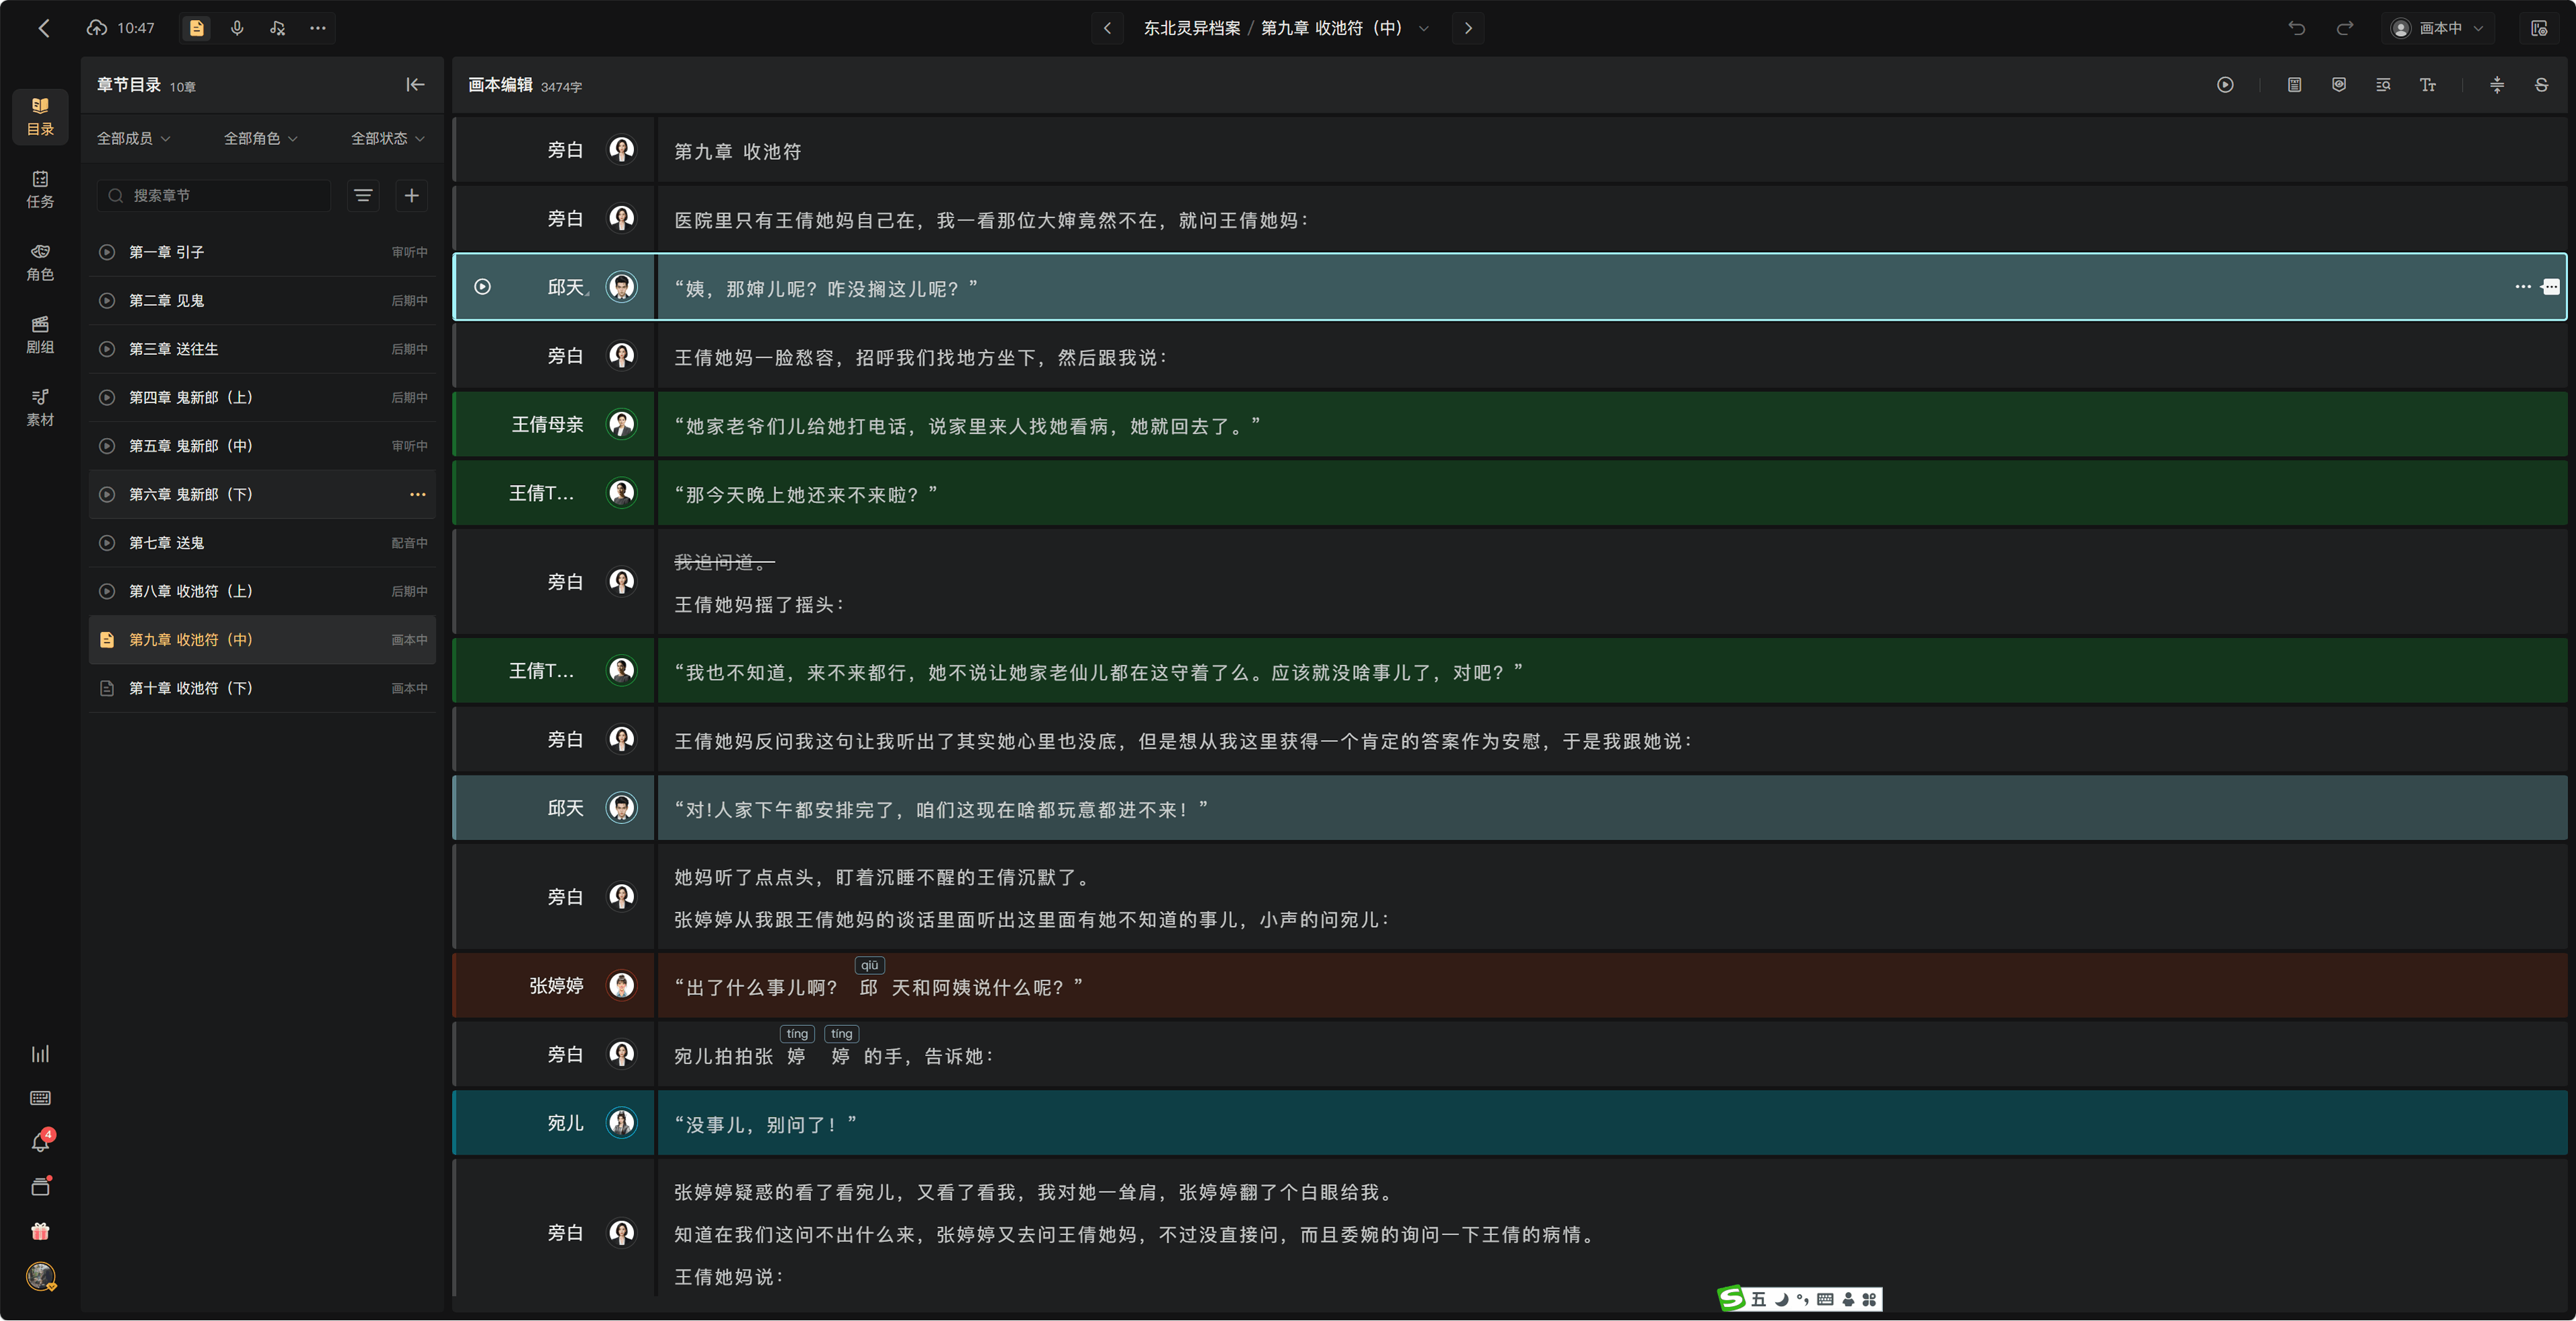2576x1321 pixels.
Task: Add a new chapter with plus button
Action: tap(411, 195)
